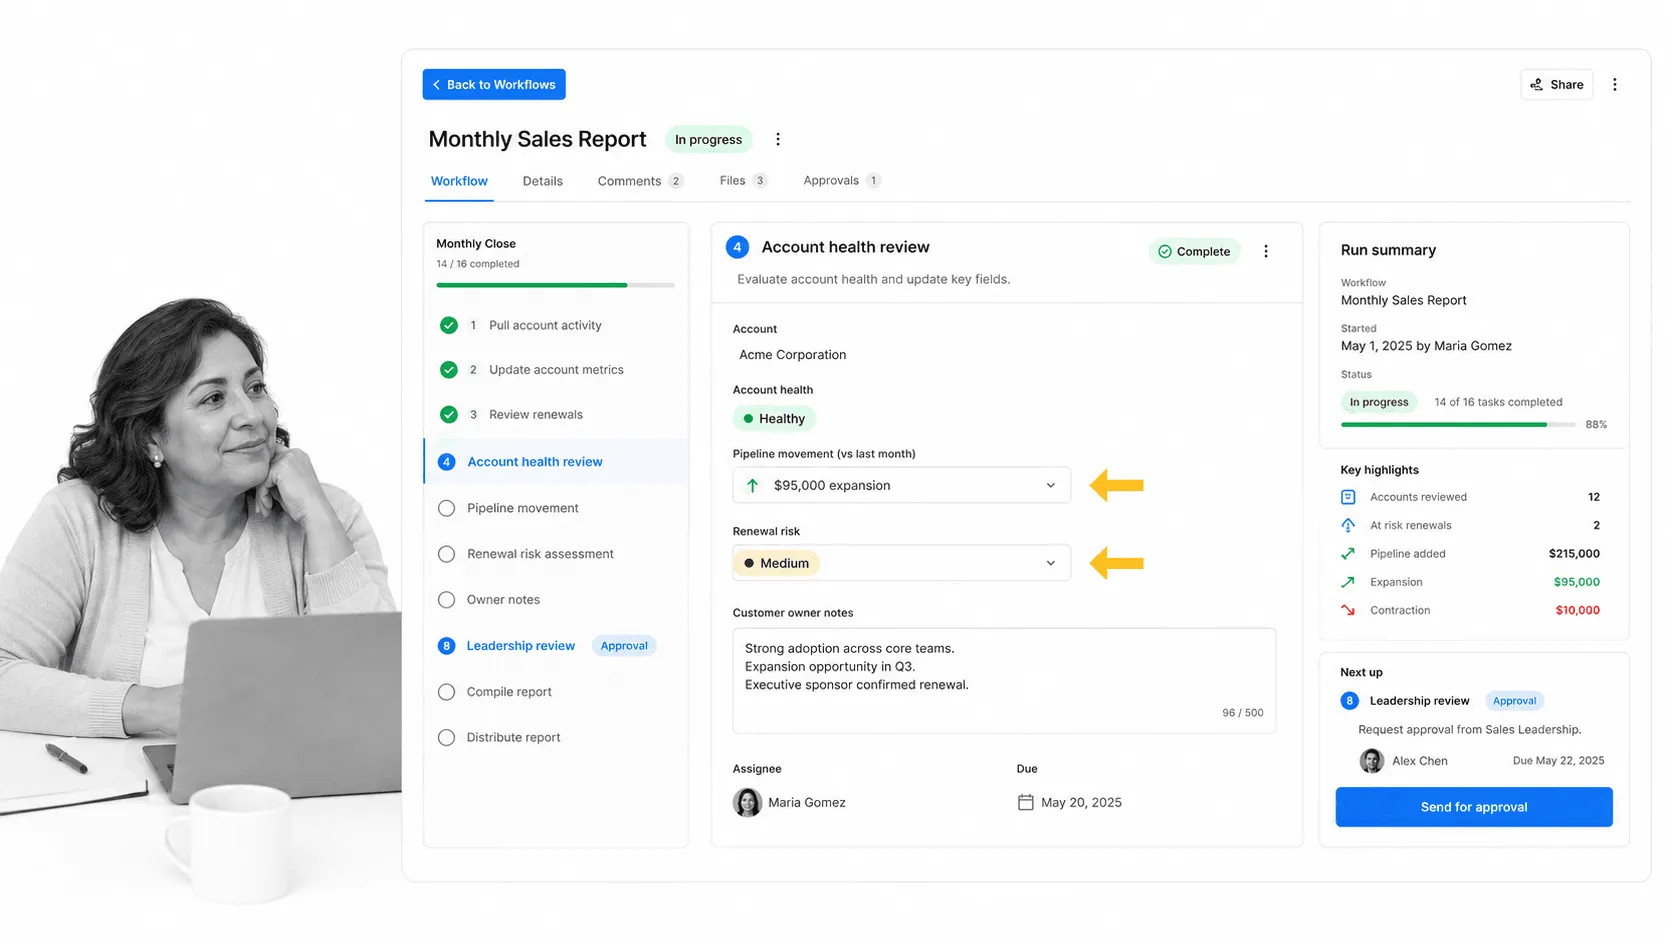Click Alex Chen's avatar in Next up
The width and height of the screenshot is (1672, 941).
tap(1372, 761)
